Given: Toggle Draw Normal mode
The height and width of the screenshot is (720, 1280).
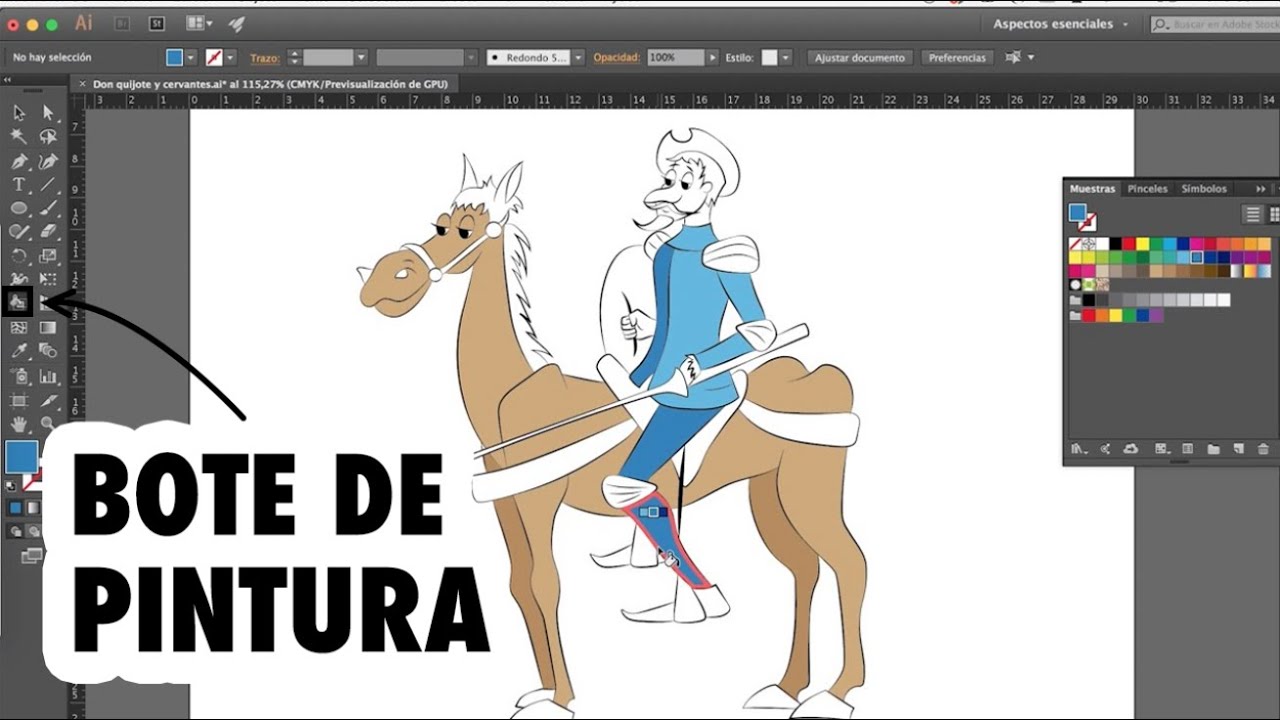Looking at the screenshot, I should click(15, 531).
